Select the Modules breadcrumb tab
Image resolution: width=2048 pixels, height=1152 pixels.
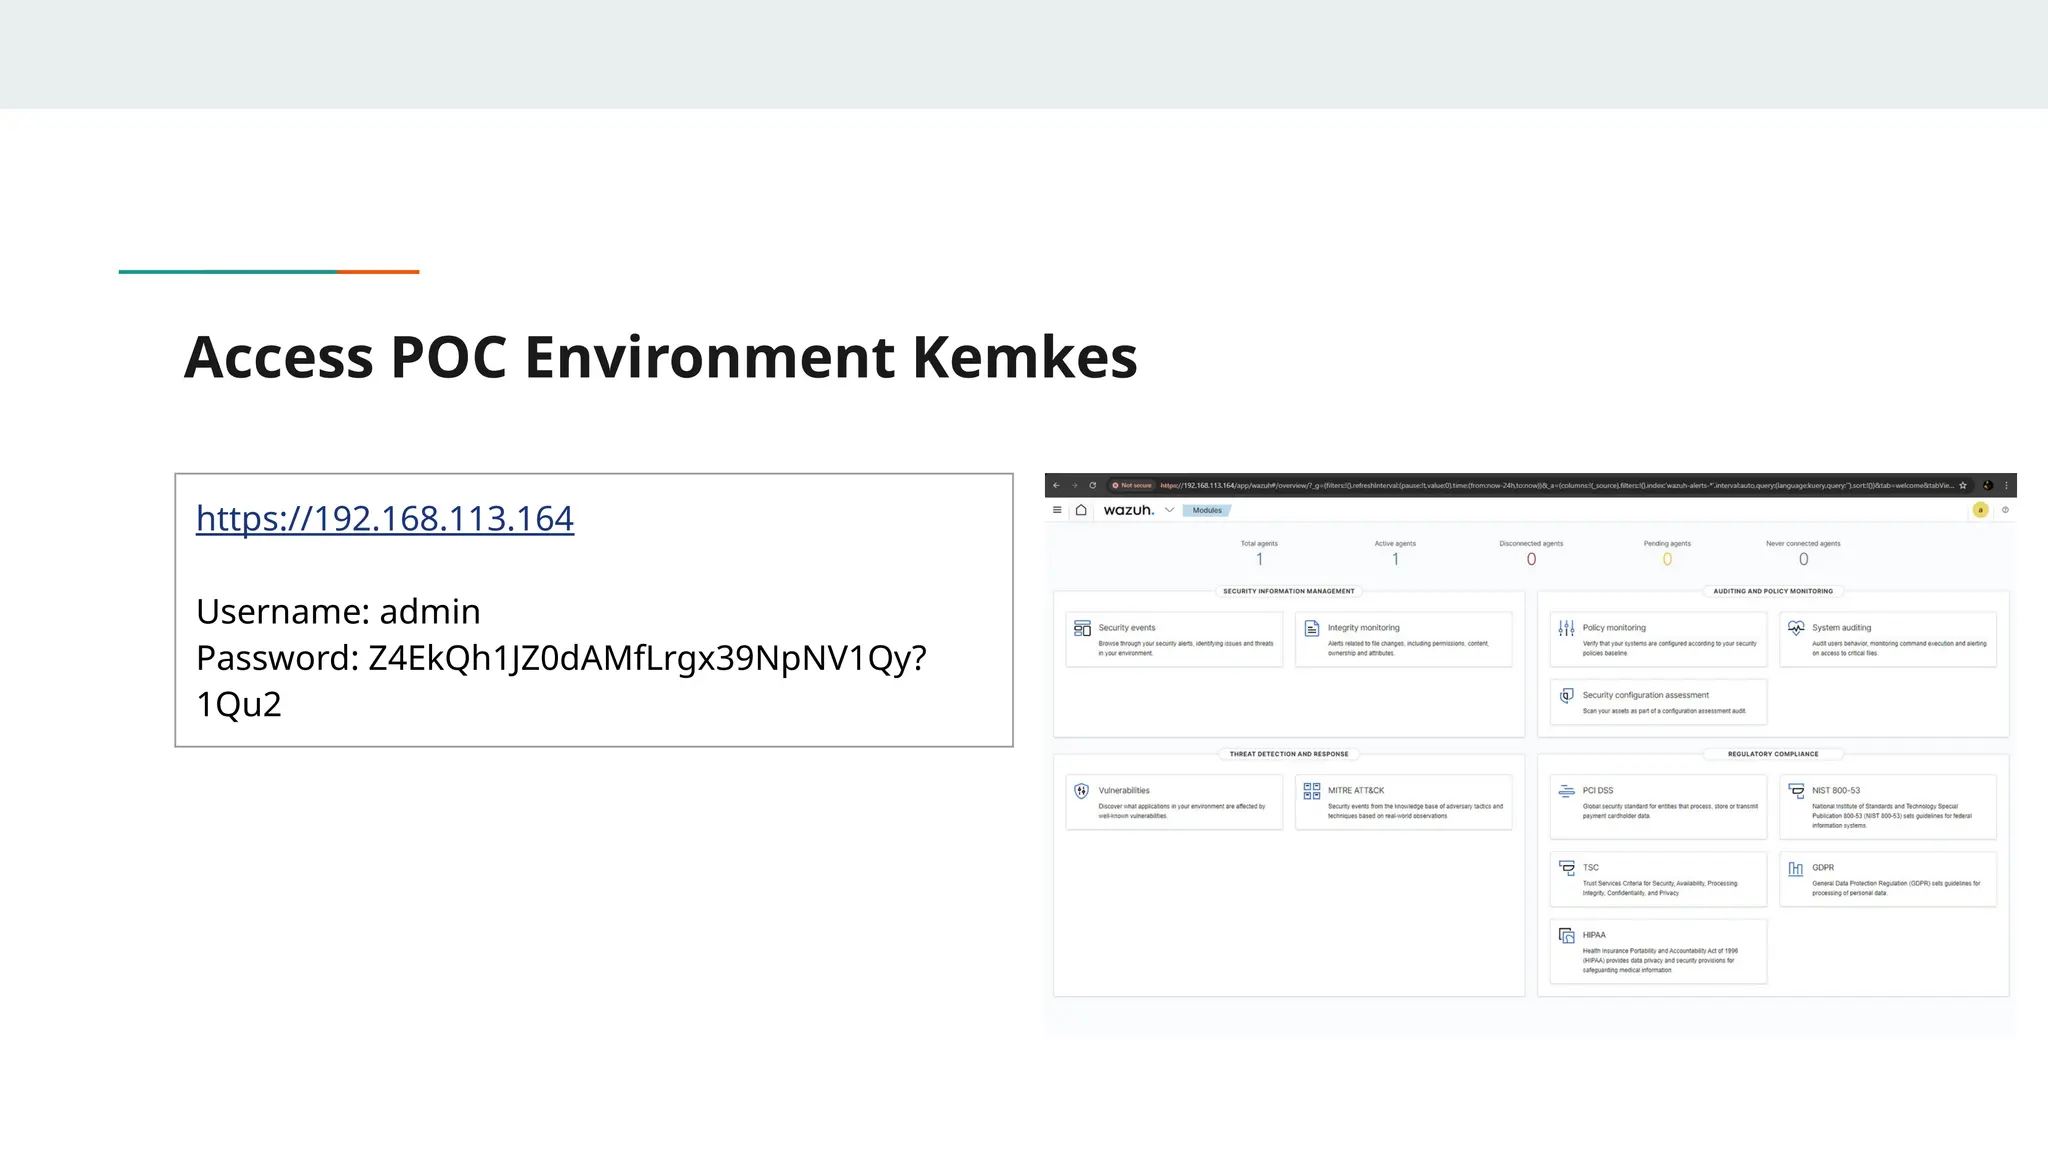point(1207,510)
